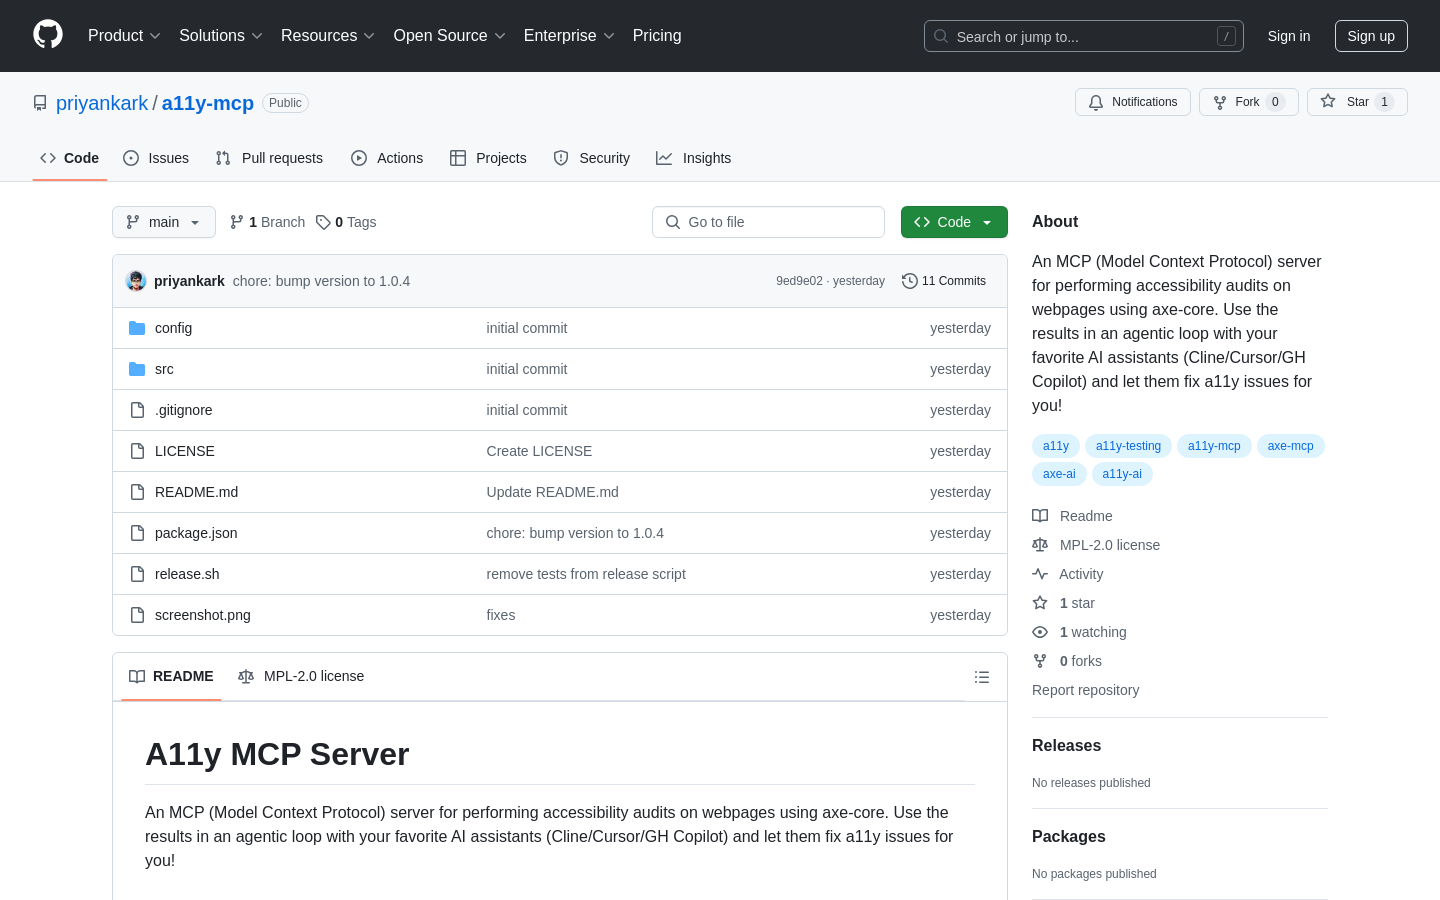Click the config folder icon
The image size is (1440, 900).
pyautogui.click(x=137, y=328)
